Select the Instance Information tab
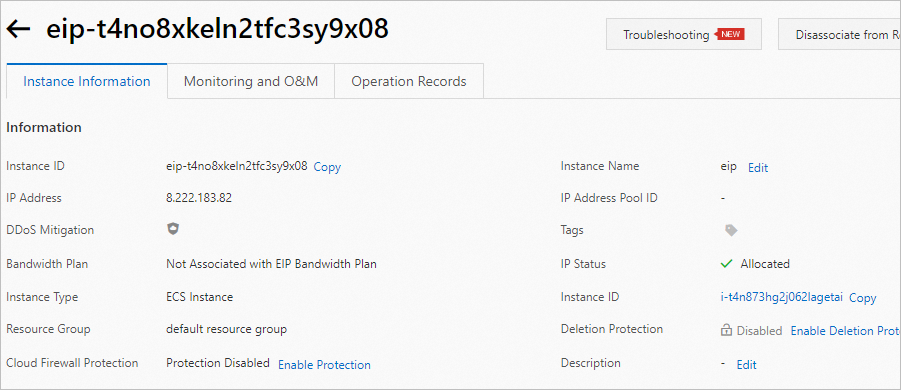This screenshot has height=390, width=901. pos(87,81)
